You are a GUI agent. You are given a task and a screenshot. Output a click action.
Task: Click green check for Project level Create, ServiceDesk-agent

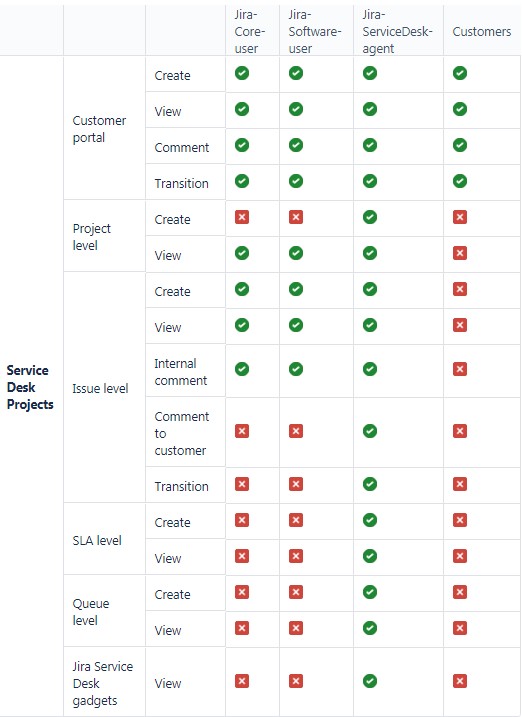(370, 217)
